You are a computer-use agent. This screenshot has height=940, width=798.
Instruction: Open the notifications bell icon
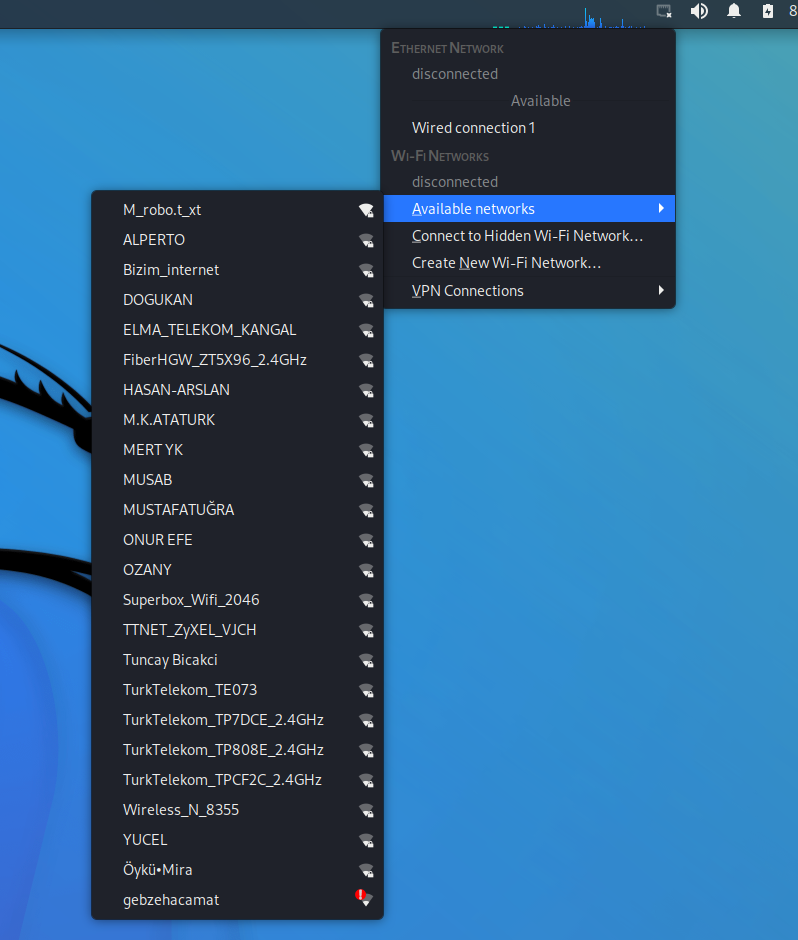pos(734,11)
